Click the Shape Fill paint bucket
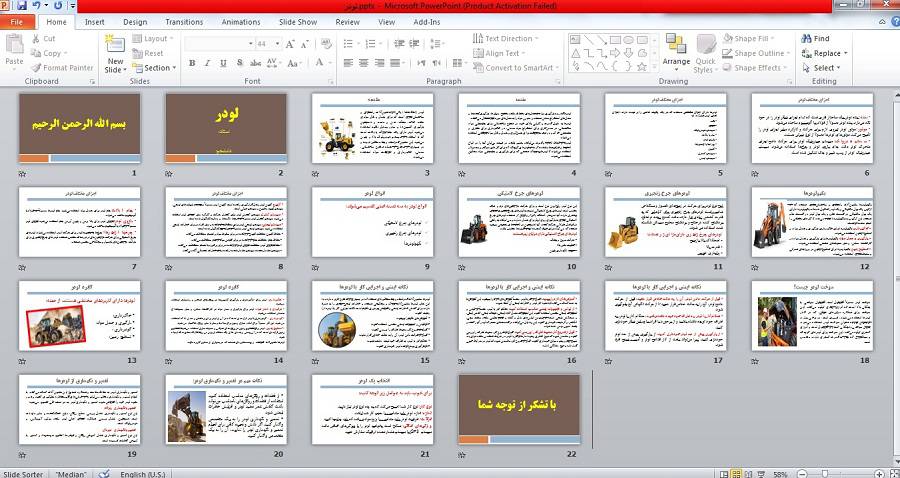 click(x=728, y=38)
